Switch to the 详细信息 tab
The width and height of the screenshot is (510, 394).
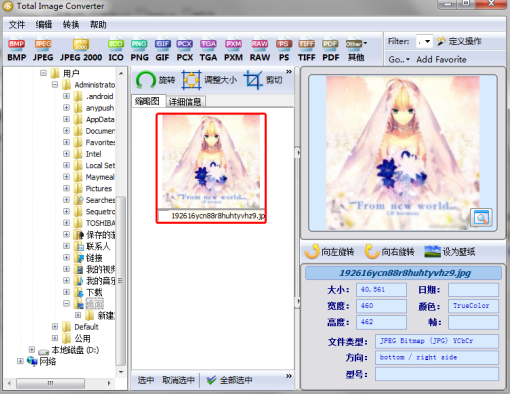(185, 102)
